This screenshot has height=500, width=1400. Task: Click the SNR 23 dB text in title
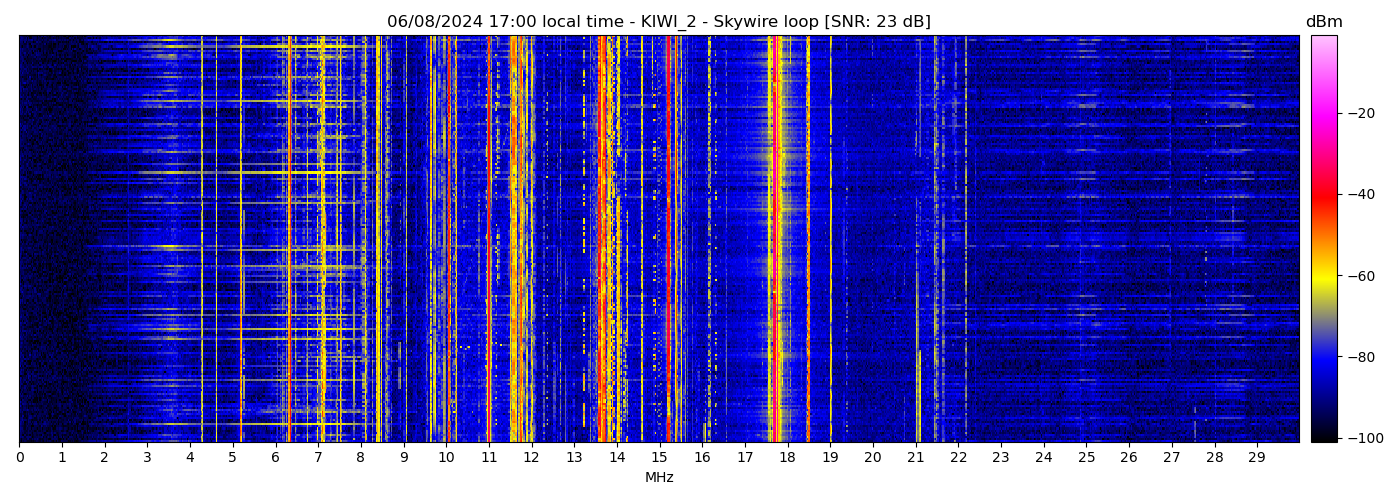(877, 22)
